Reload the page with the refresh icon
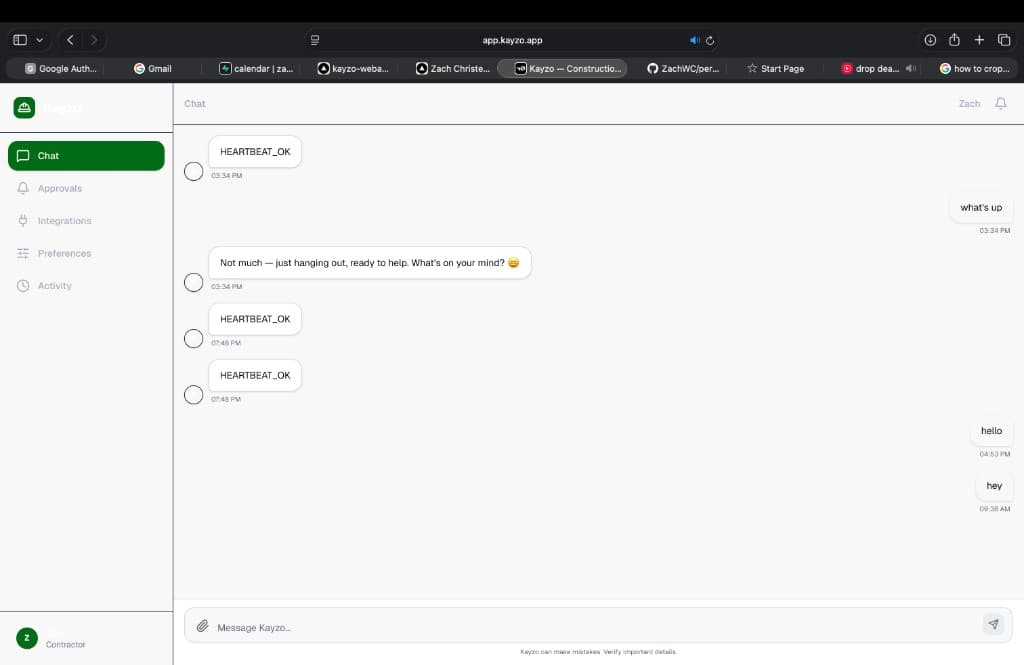This screenshot has height=665, width=1024. point(709,40)
